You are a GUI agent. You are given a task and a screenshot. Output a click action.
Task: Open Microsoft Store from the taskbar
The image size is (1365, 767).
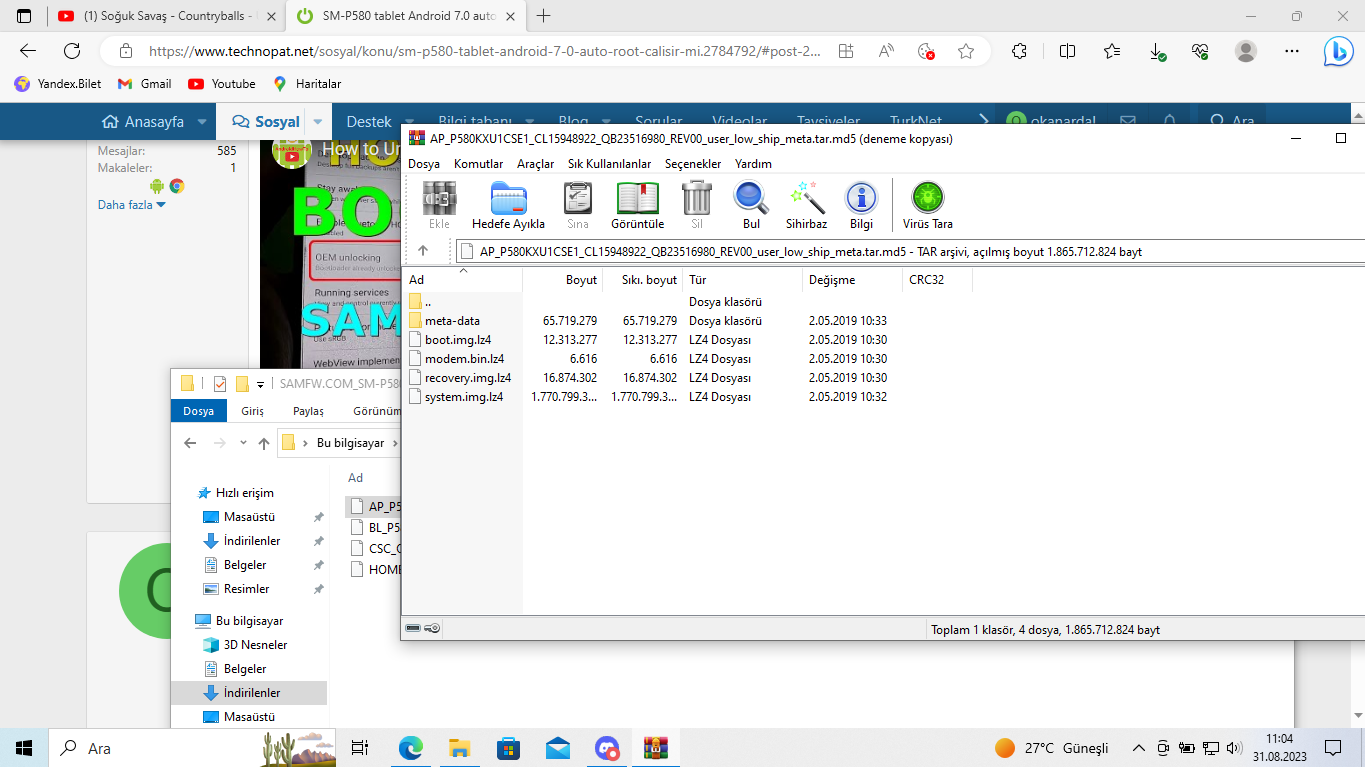click(x=508, y=748)
